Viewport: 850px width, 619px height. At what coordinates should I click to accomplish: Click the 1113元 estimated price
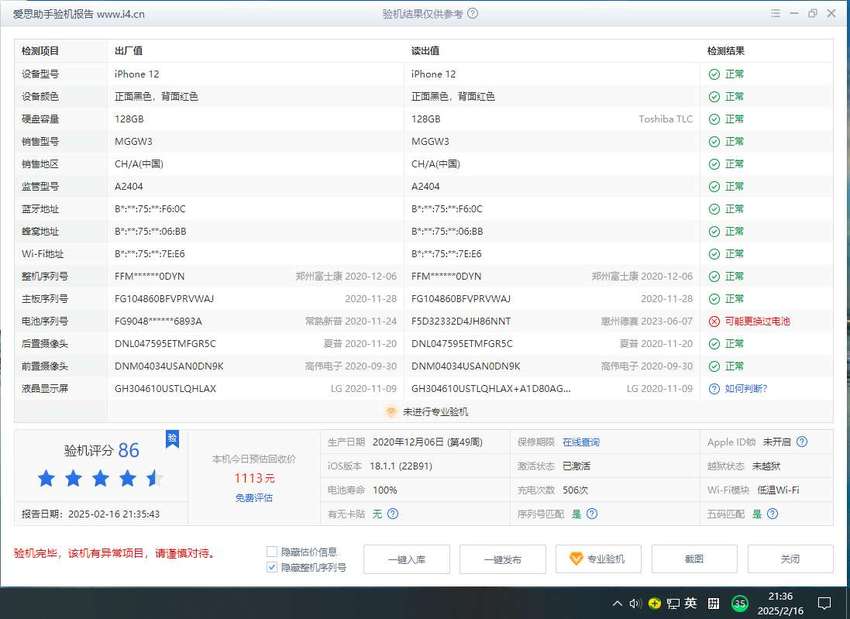254,478
